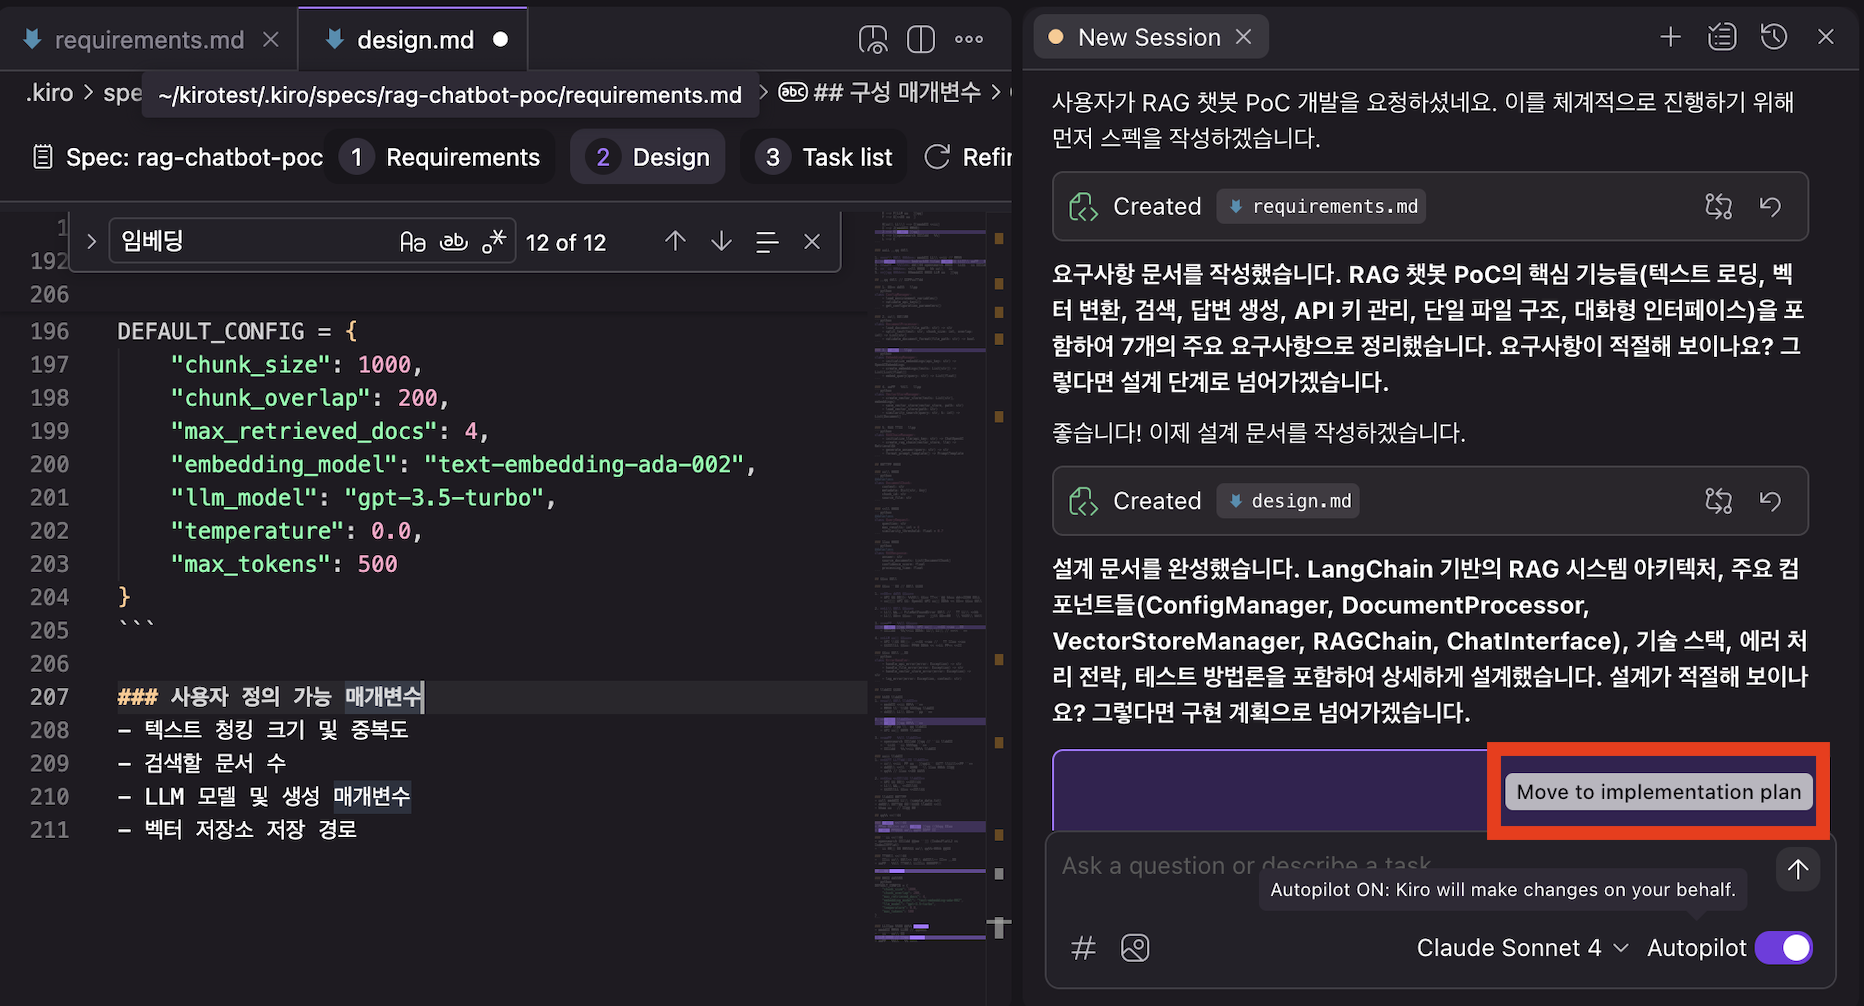Toggle the Autopilot switch
Image resolution: width=1864 pixels, height=1006 pixels.
1784,948
